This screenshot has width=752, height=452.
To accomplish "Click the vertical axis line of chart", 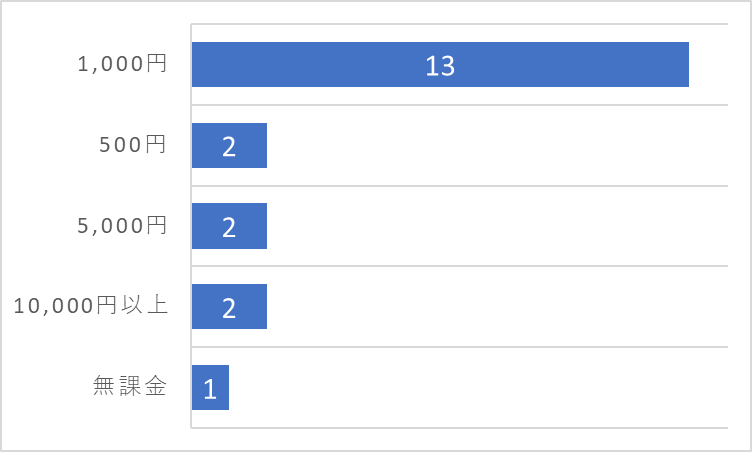I will (x=191, y=226).
